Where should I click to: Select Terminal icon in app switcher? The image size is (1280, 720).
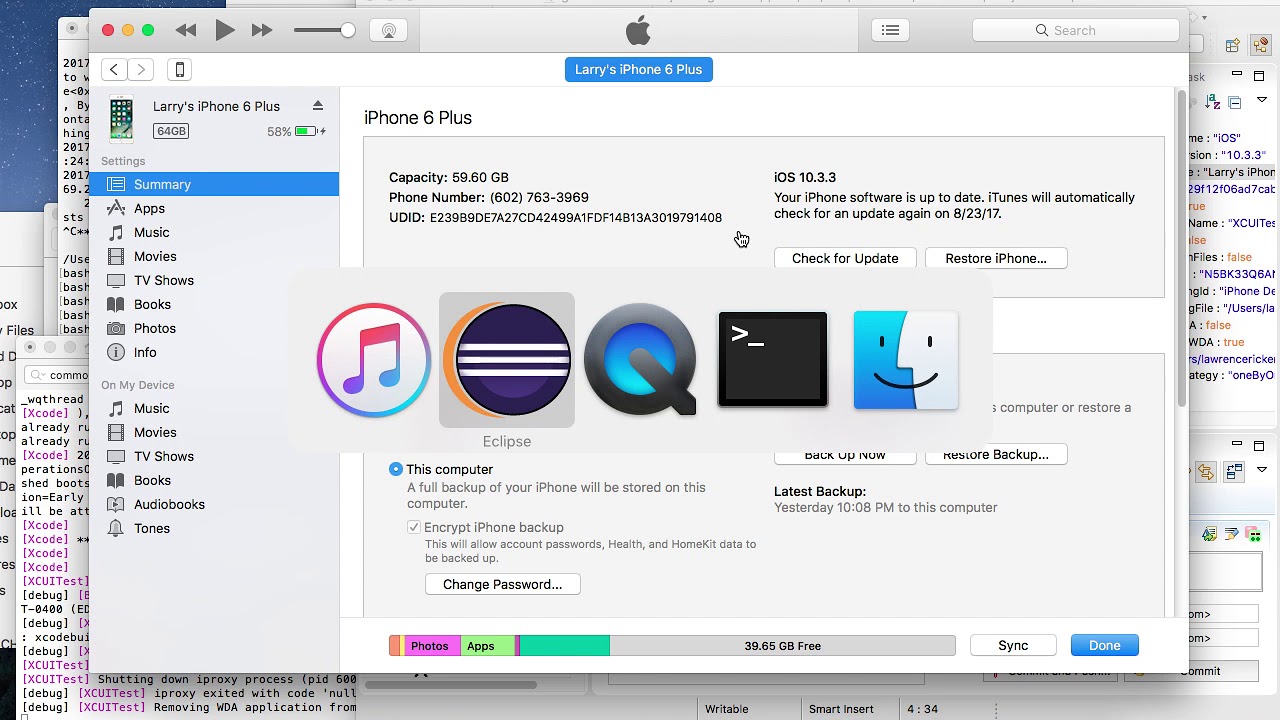[773, 360]
